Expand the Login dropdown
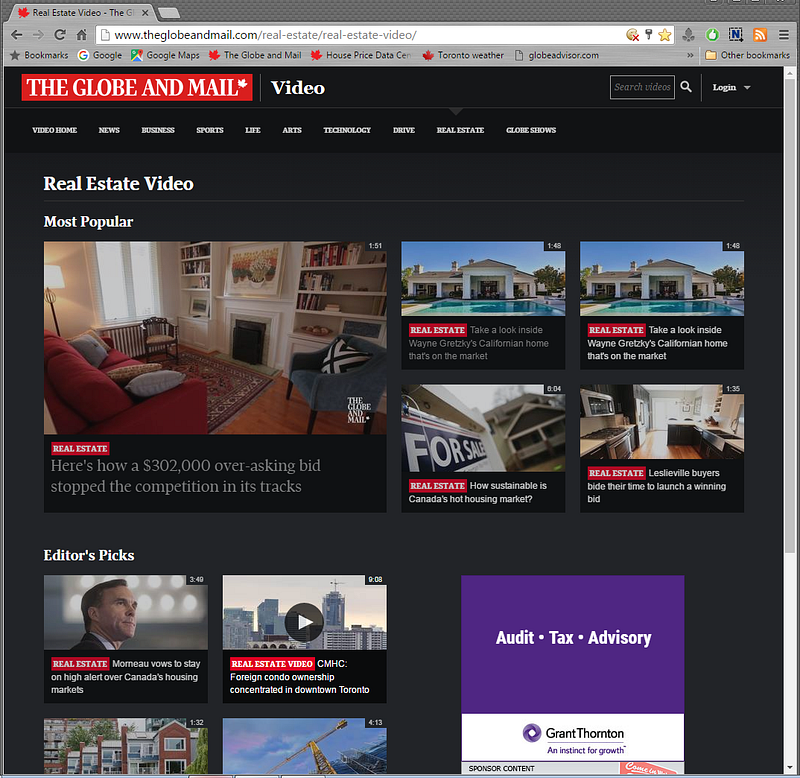 coord(731,87)
